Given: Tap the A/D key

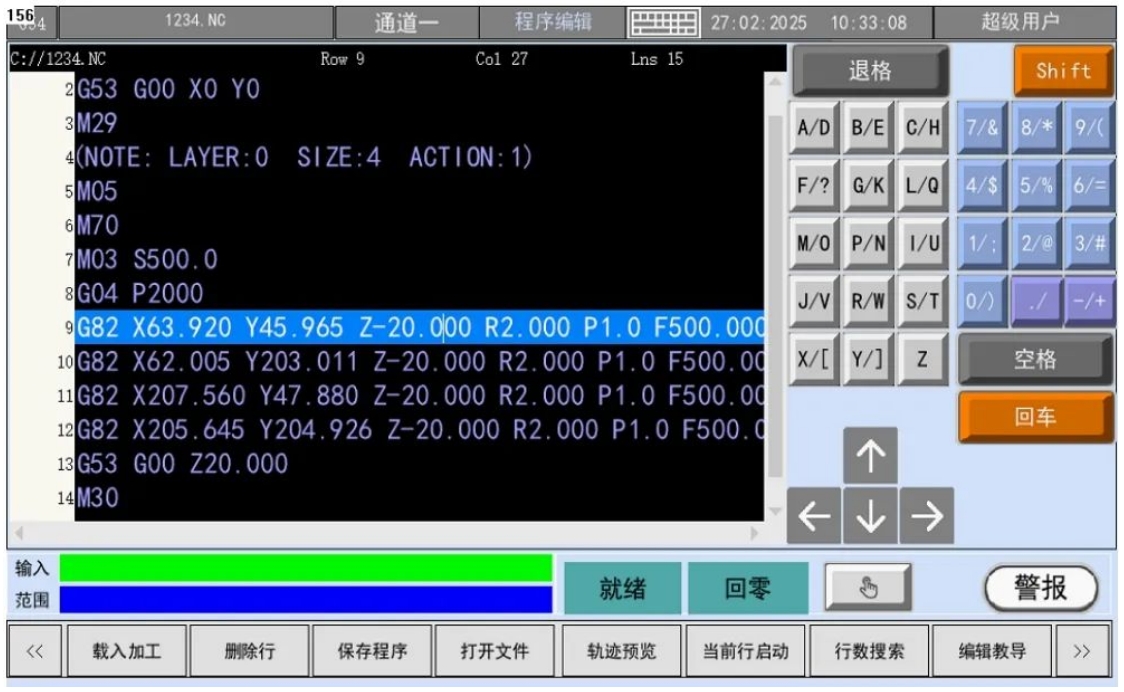Looking at the screenshot, I should coord(814,128).
